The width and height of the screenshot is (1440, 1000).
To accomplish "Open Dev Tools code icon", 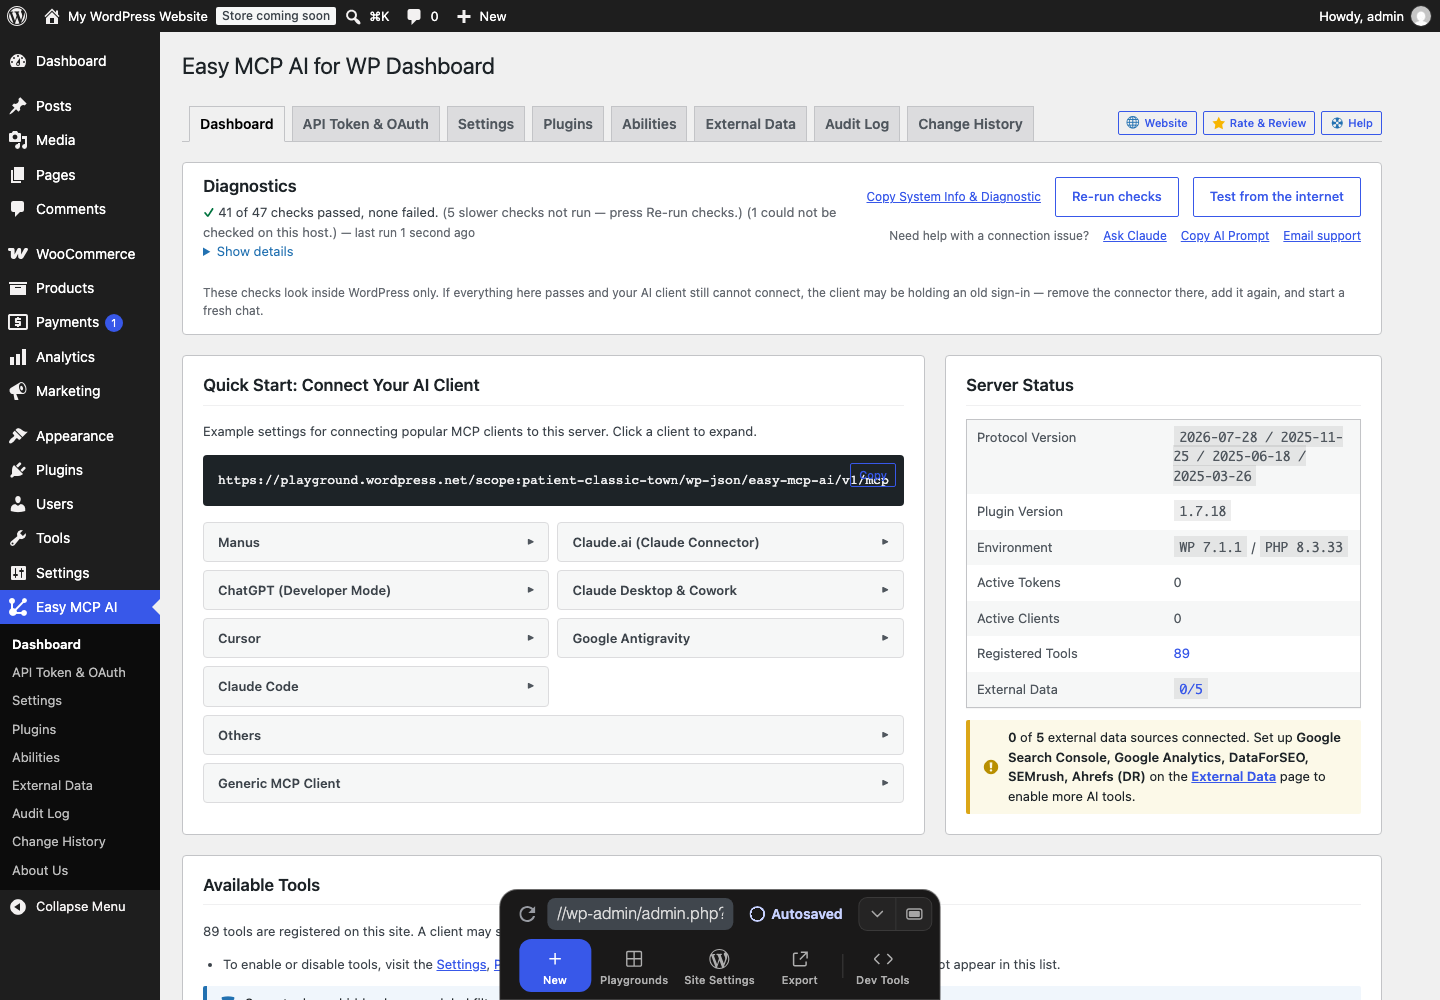I will [x=883, y=959].
